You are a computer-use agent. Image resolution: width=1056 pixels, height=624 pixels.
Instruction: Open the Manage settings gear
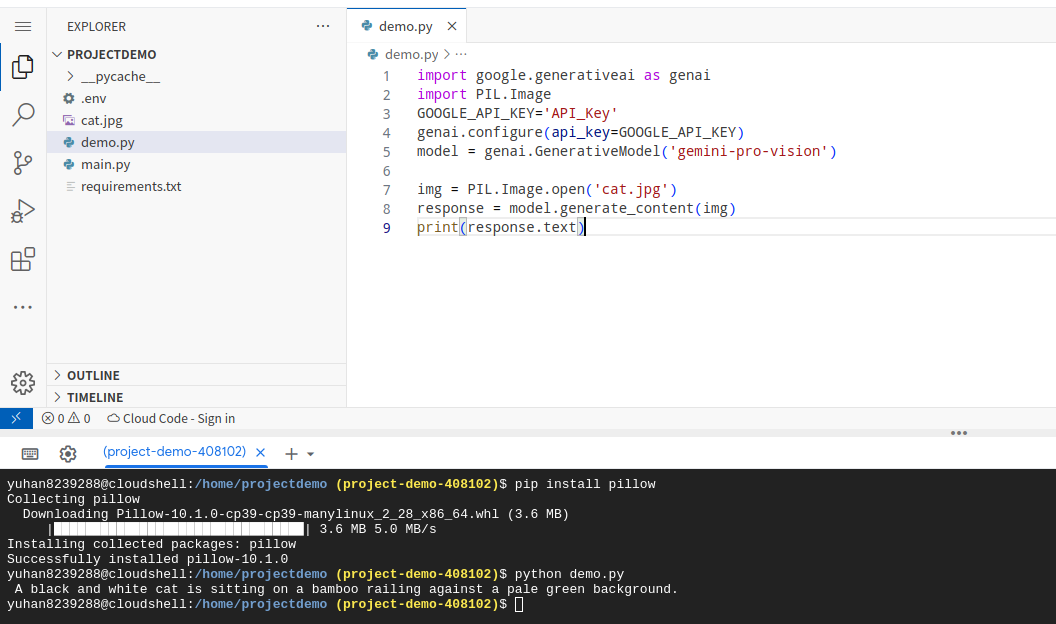click(x=23, y=382)
